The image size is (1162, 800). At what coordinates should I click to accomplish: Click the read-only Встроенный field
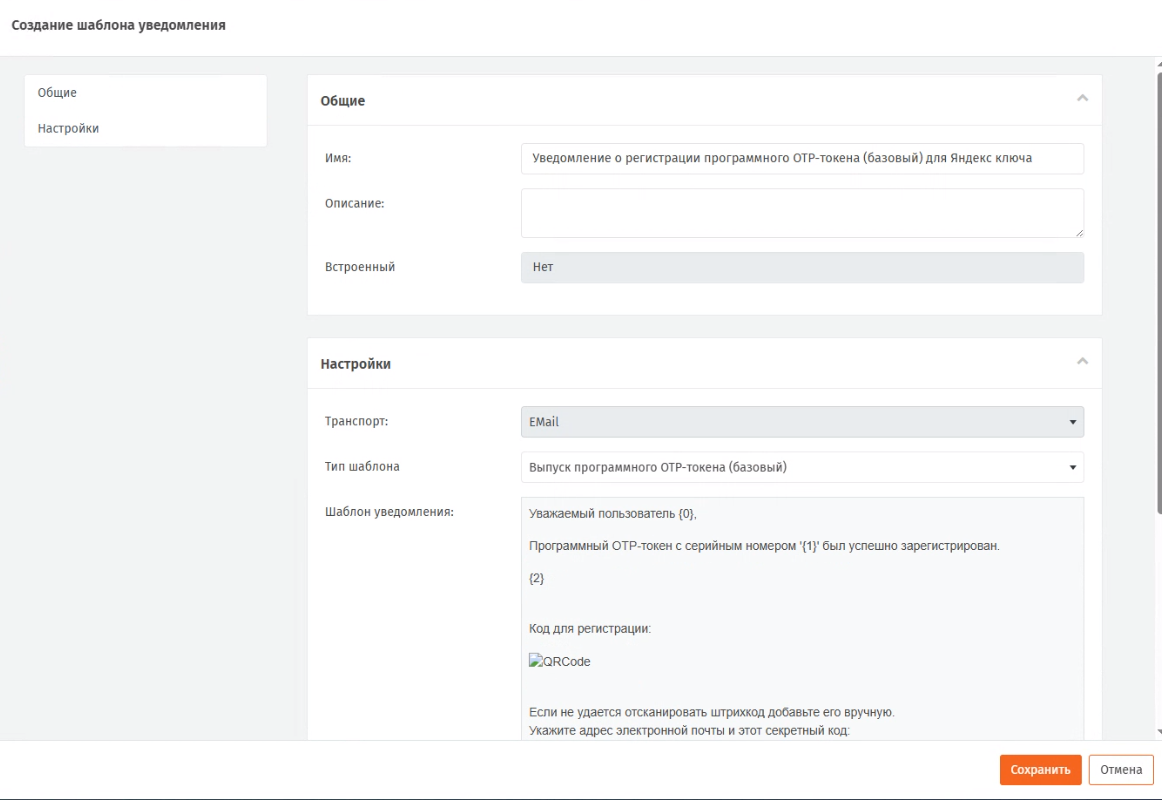pos(802,268)
